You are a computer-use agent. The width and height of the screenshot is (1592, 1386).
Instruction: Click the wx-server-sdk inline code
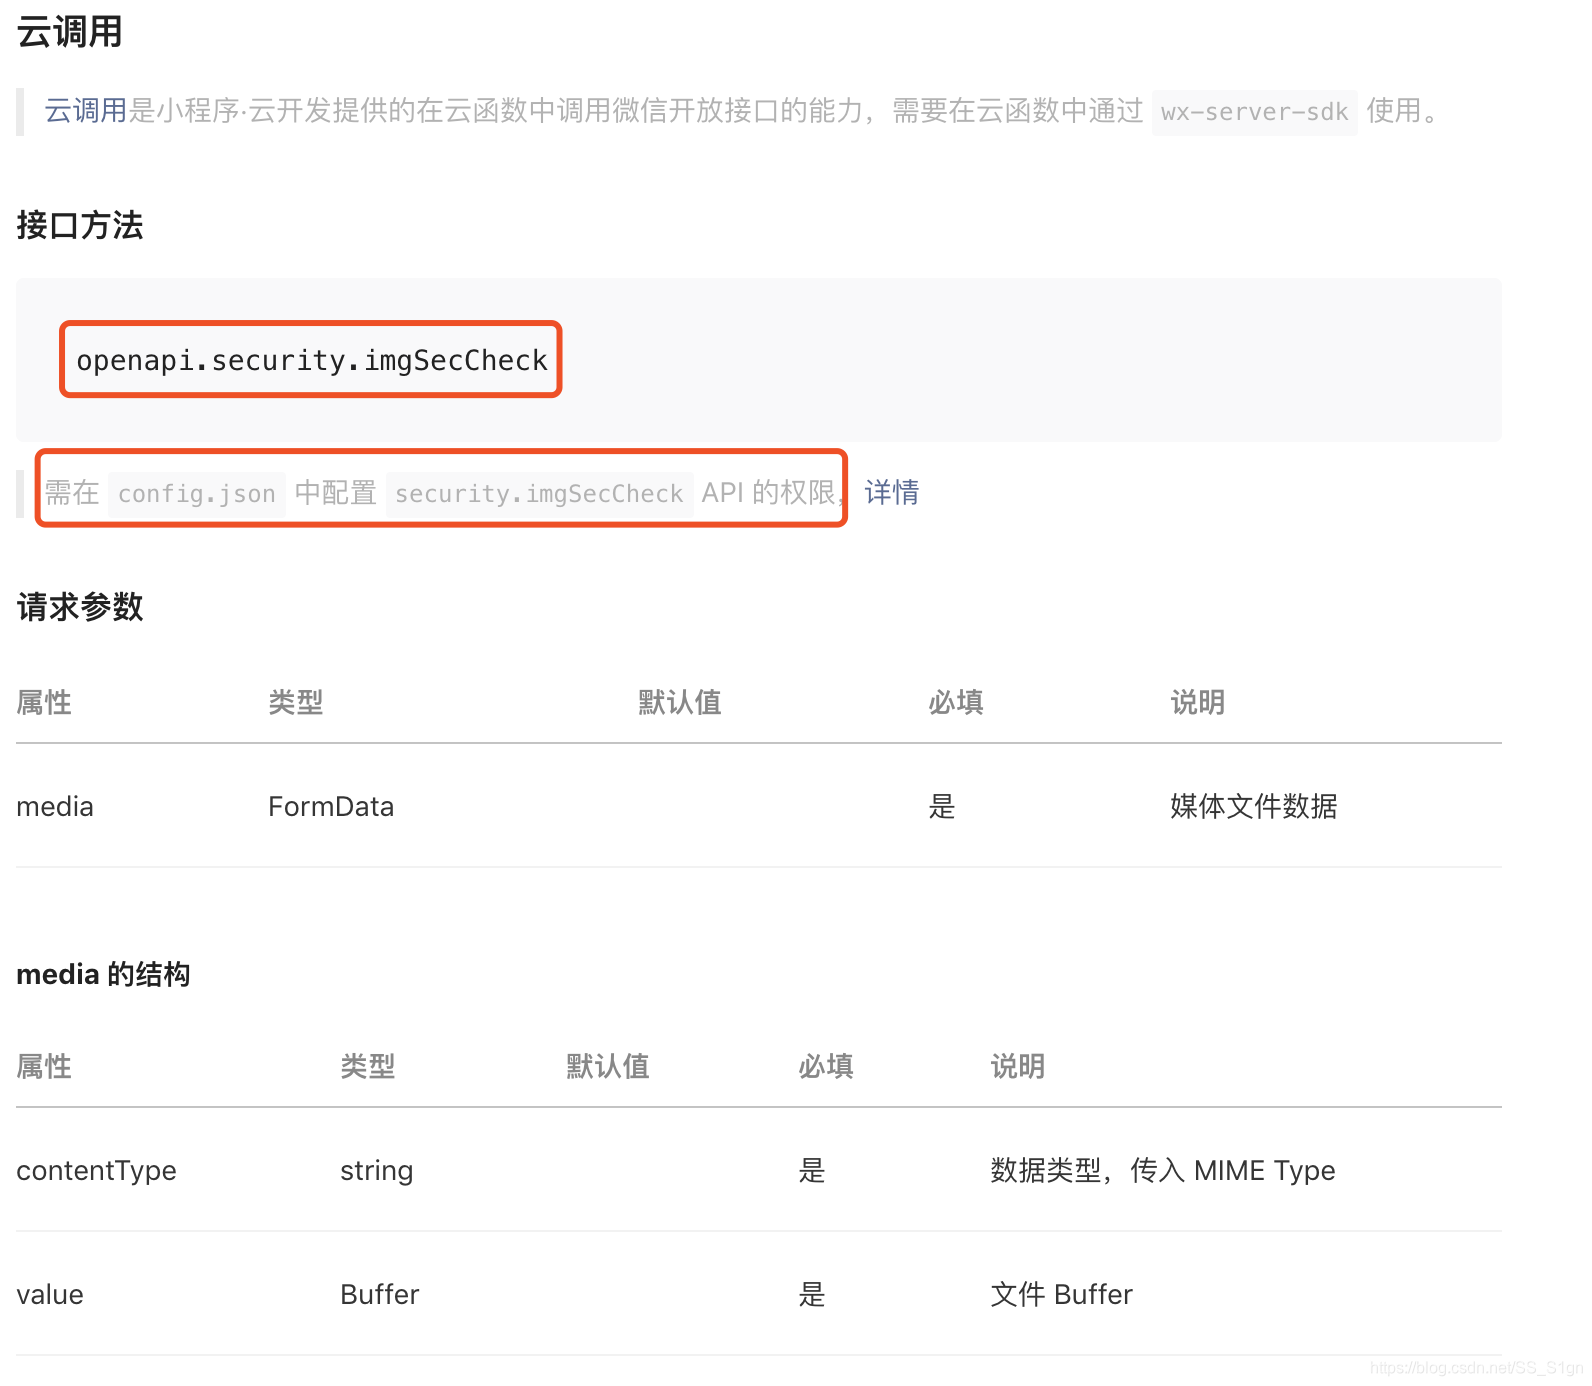pos(1254,112)
